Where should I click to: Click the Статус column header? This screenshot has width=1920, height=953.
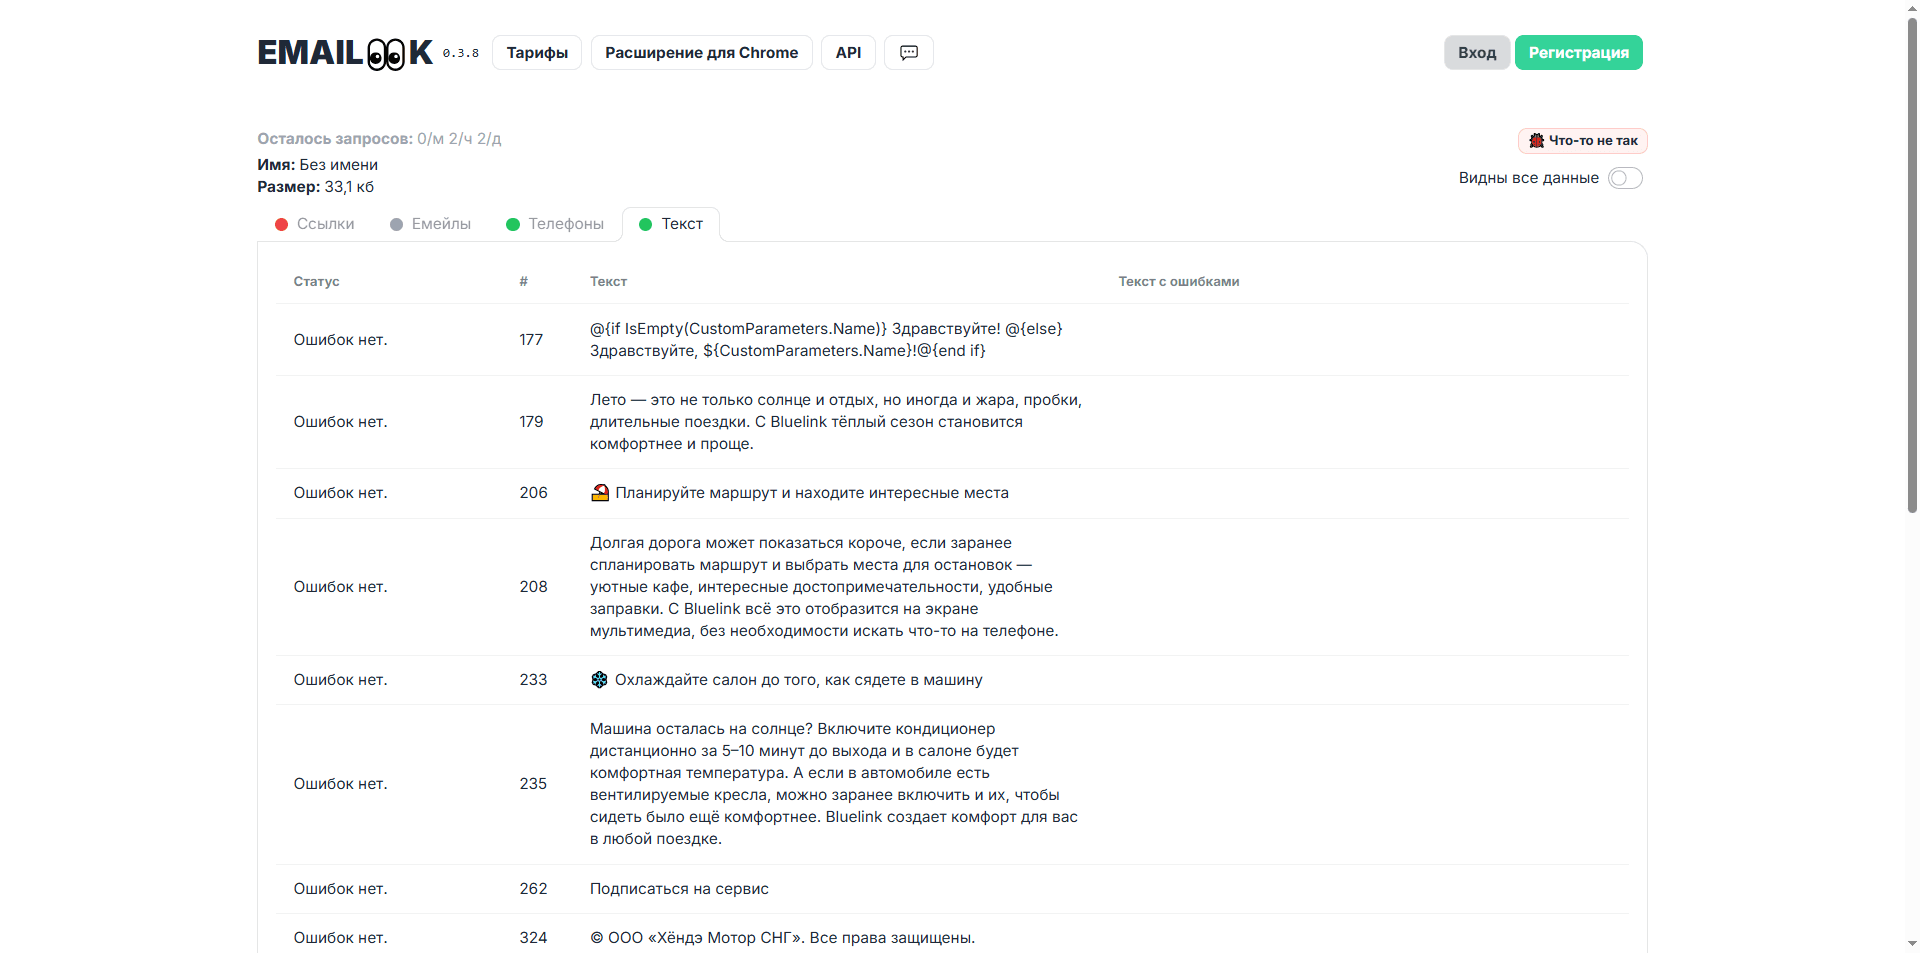(x=317, y=282)
